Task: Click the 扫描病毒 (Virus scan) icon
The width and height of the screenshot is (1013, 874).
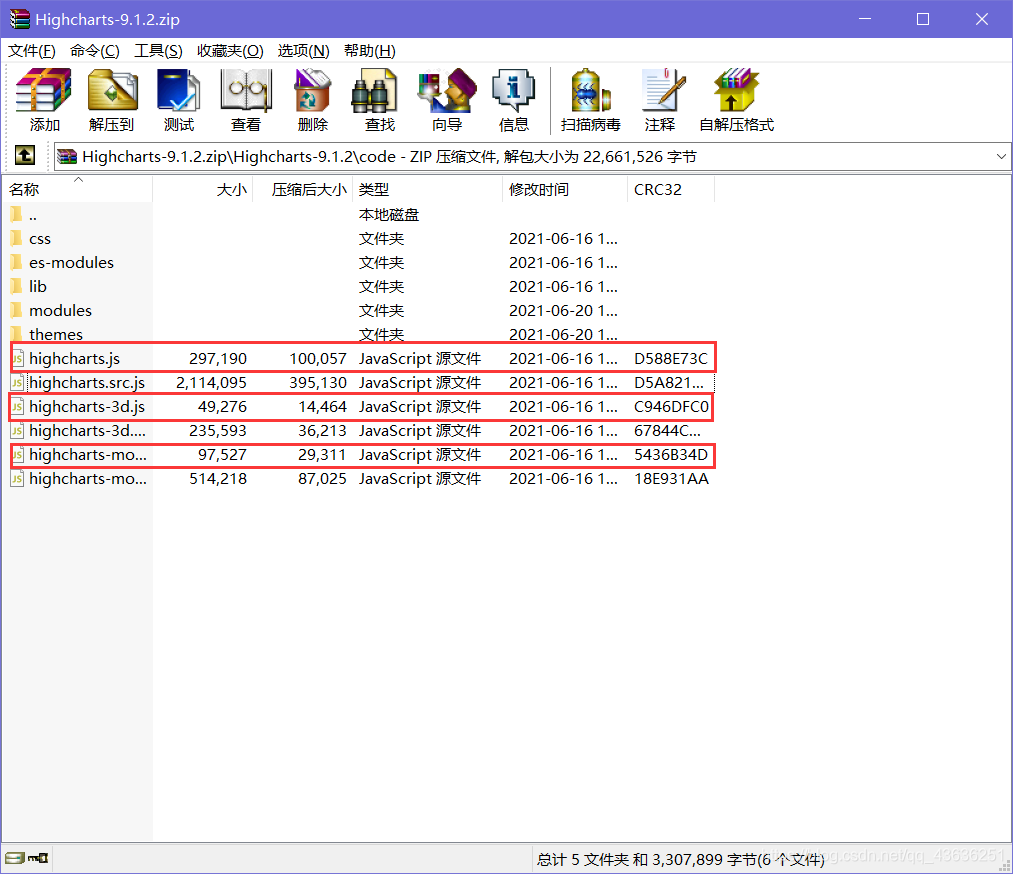Action: (590, 92)
